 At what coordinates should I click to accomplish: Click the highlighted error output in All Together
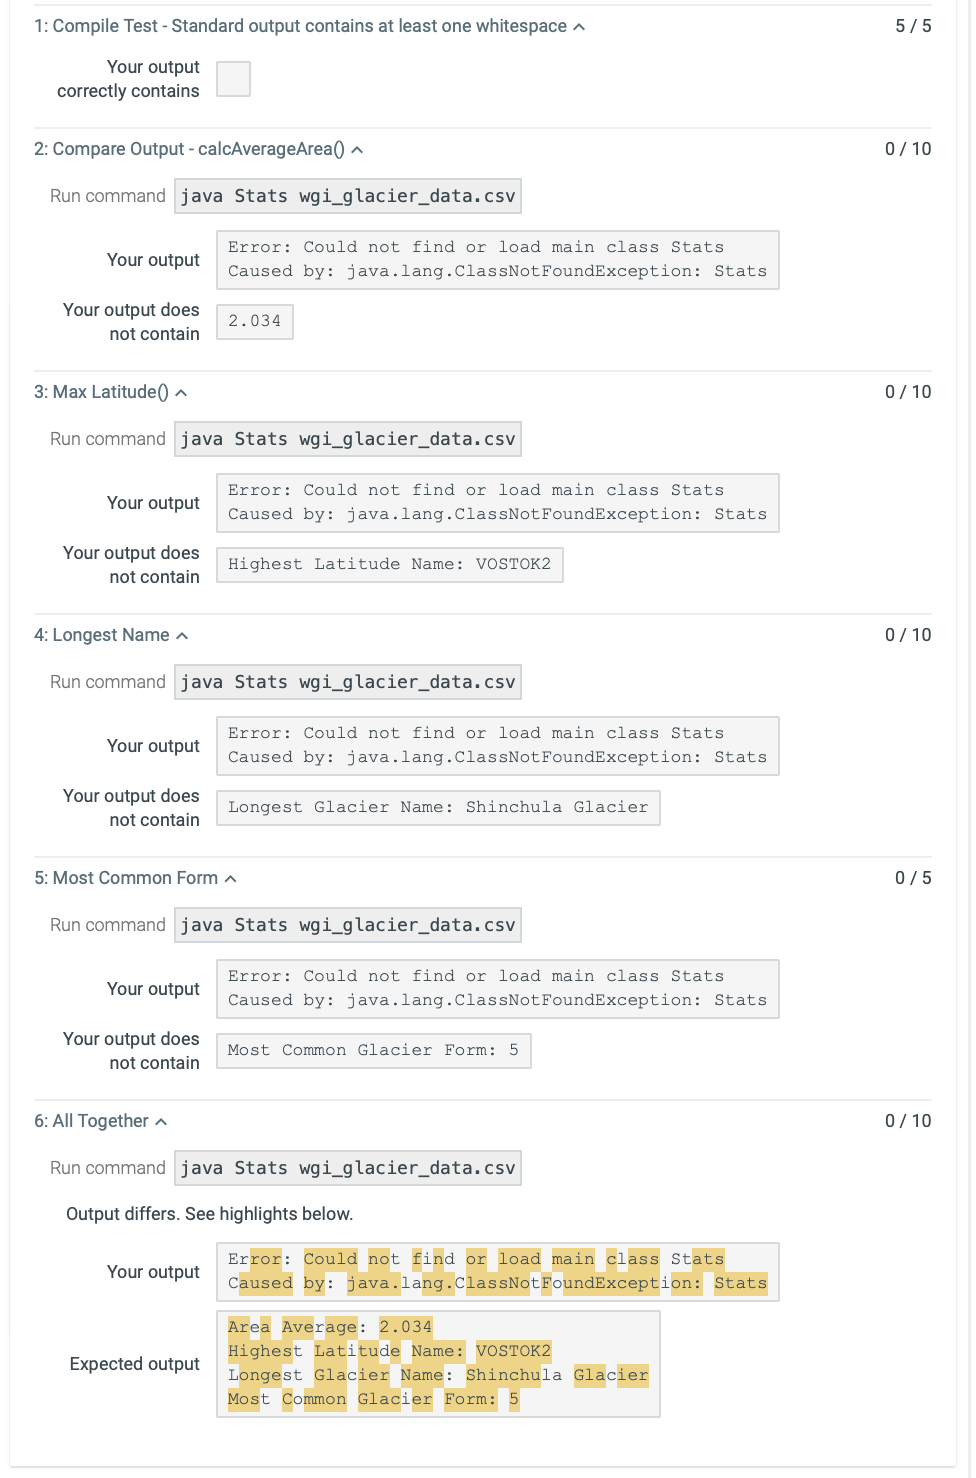[x=498, y=1272]
